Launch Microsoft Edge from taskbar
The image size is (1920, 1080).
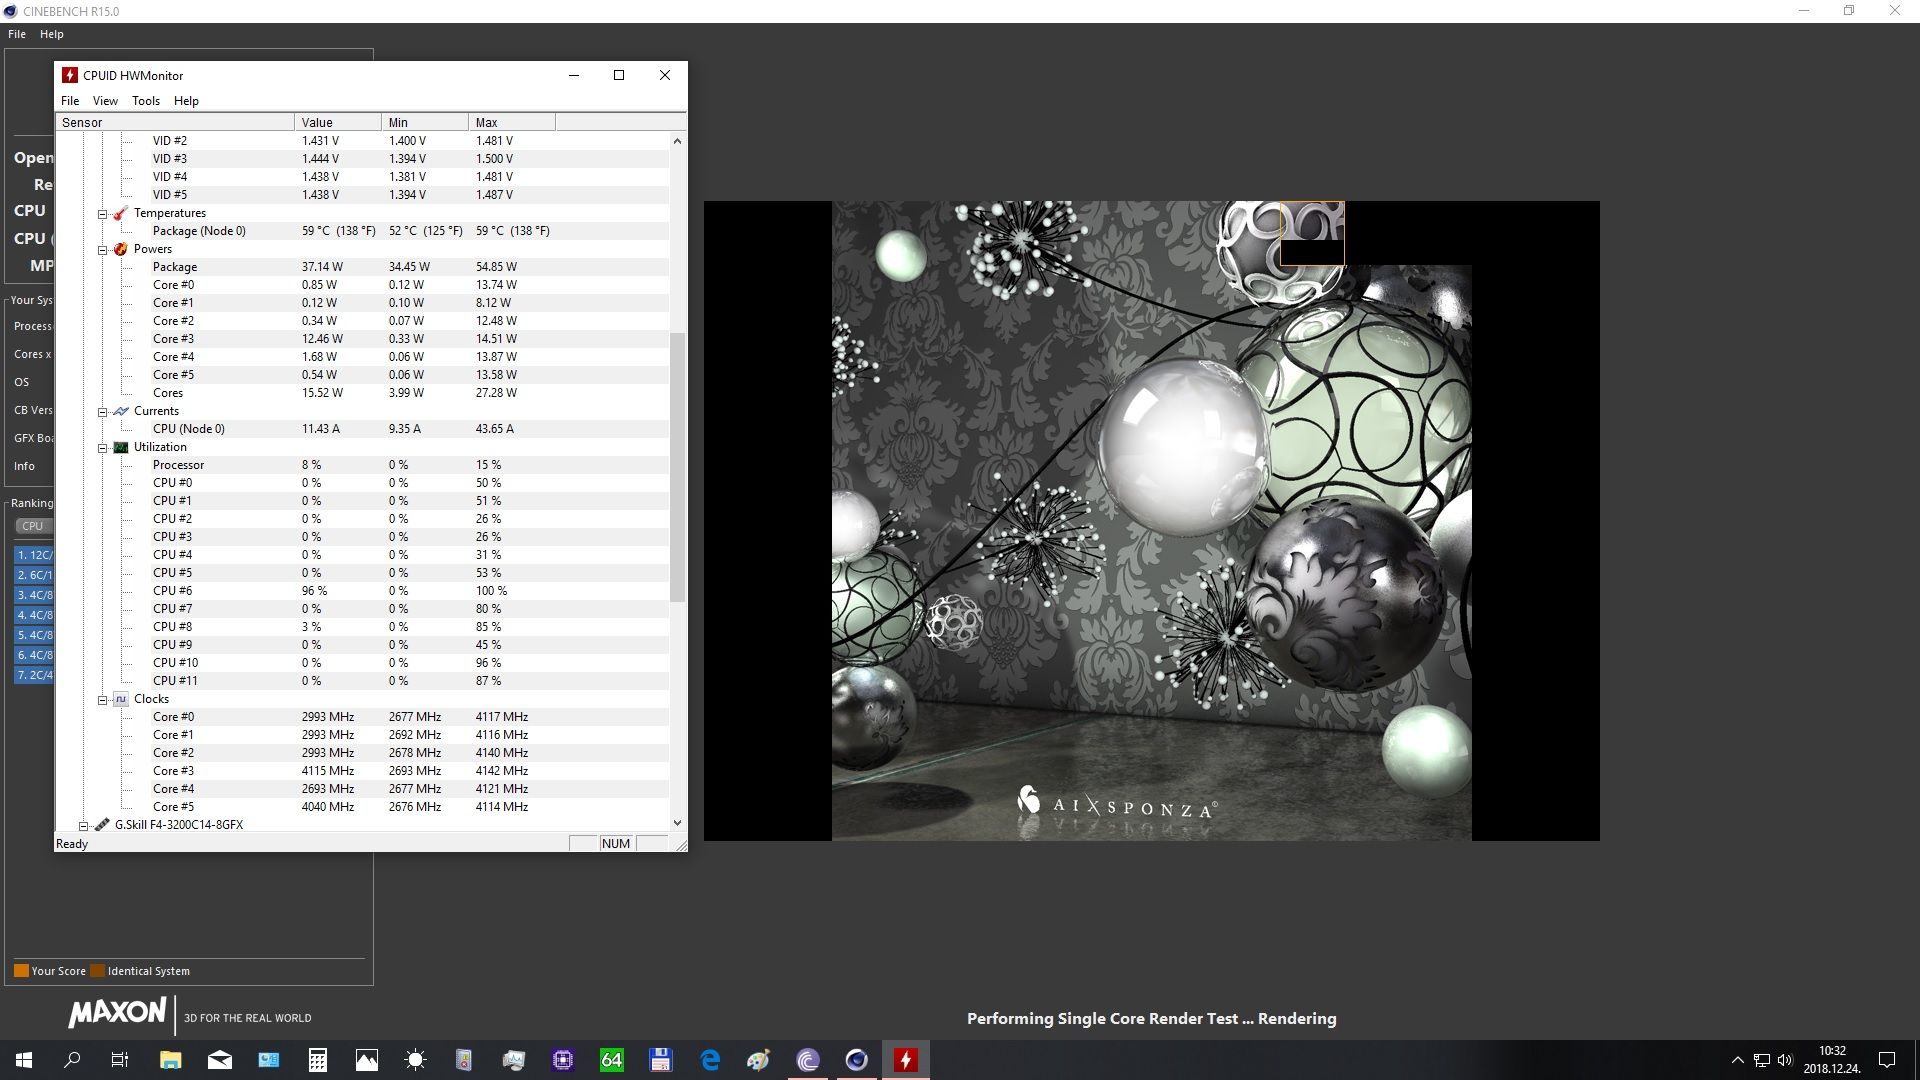tap(710, 1060)
